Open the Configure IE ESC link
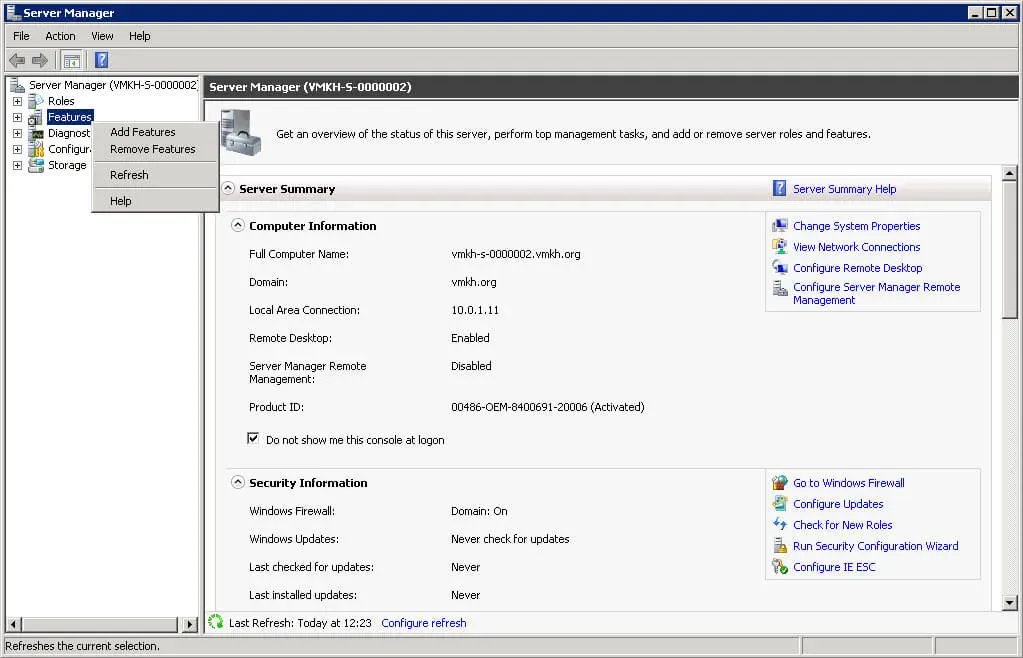Viewport: 1023px width, 658px height. coord(834,567)
